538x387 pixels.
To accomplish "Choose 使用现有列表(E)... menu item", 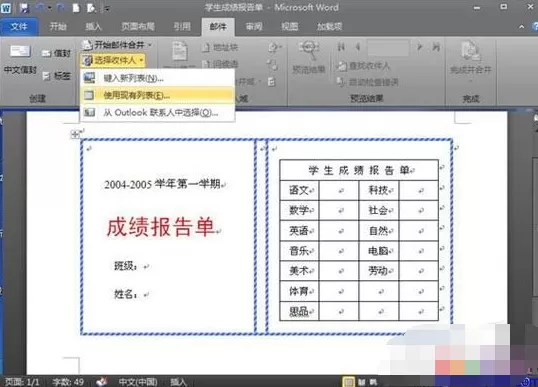I will pyautogui.click(x=157, y=95).
